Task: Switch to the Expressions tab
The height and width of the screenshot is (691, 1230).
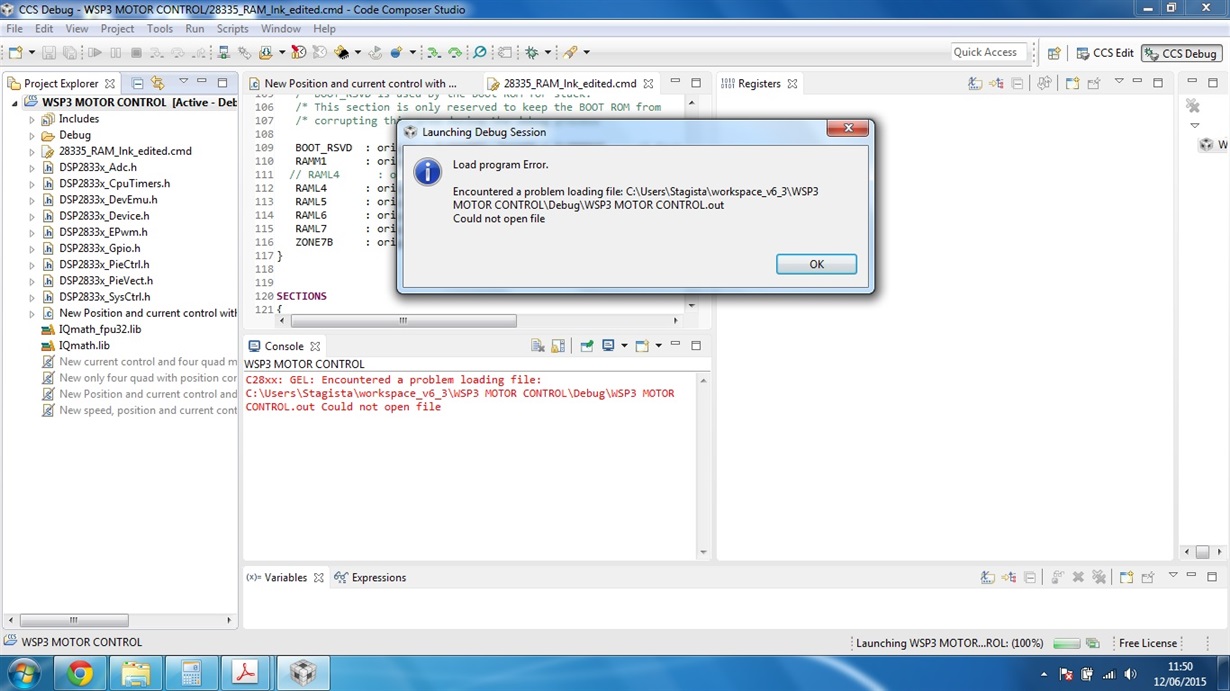Action: click(x=370, y=577)
